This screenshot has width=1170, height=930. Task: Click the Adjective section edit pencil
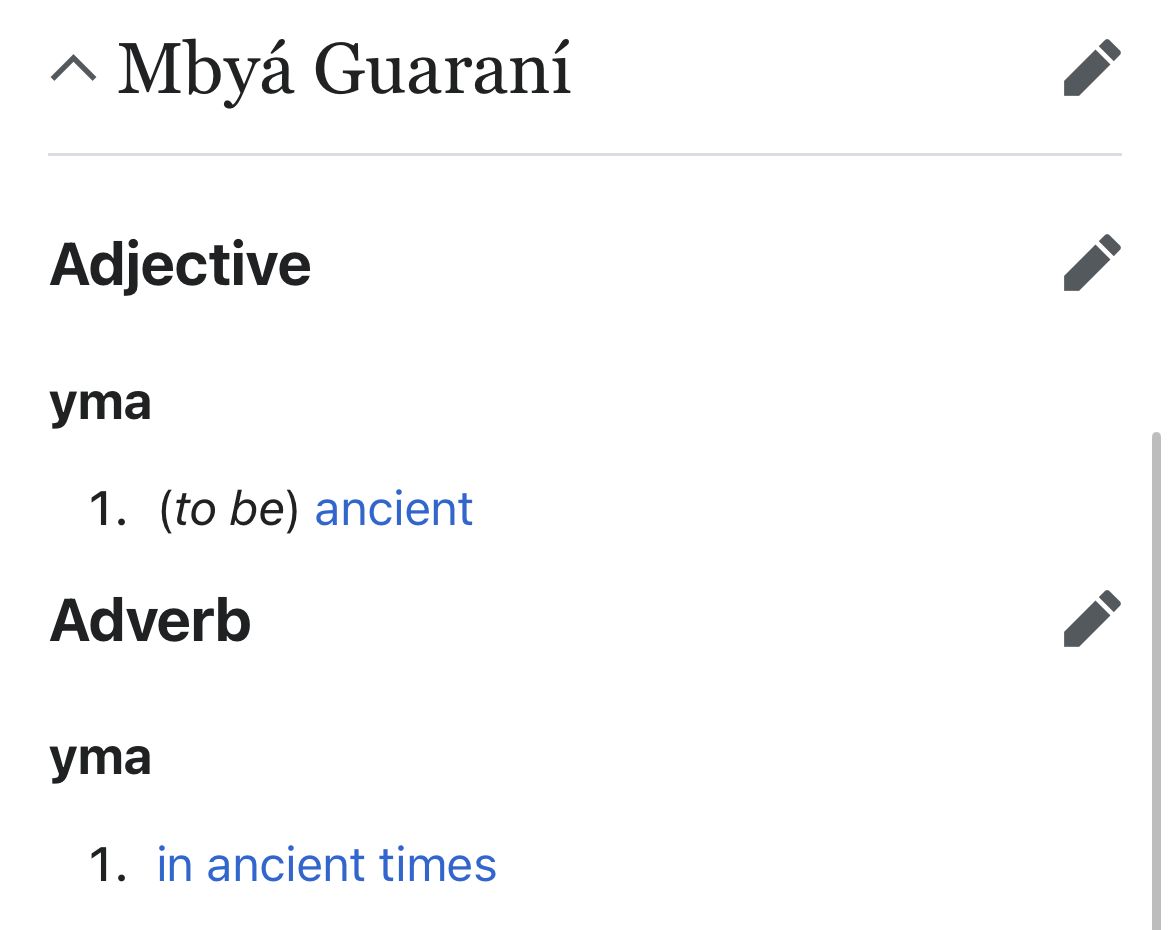pos(1092,263)
